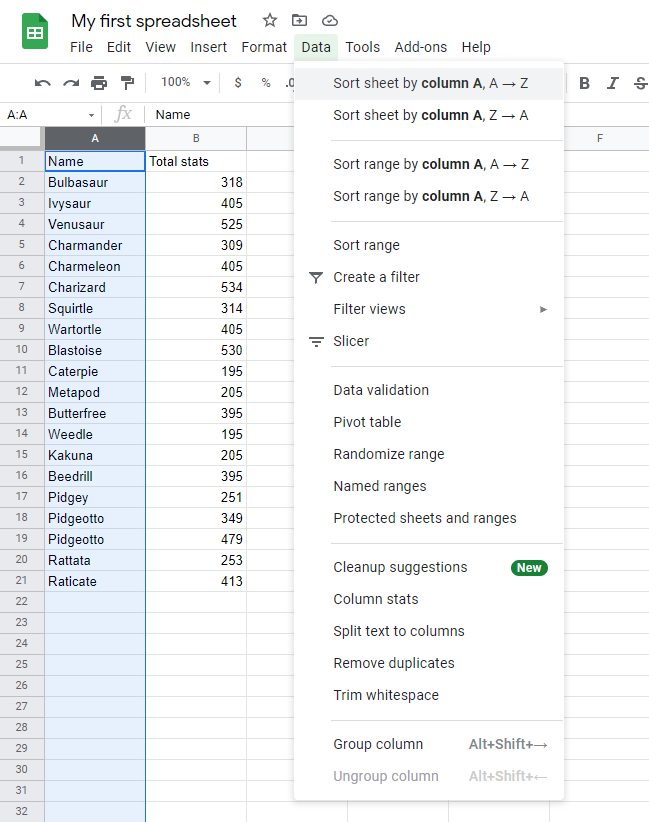Select the cell containing Charizard
Screen dimensions: 649x822
pyautogui.click(x=94, y=287)
